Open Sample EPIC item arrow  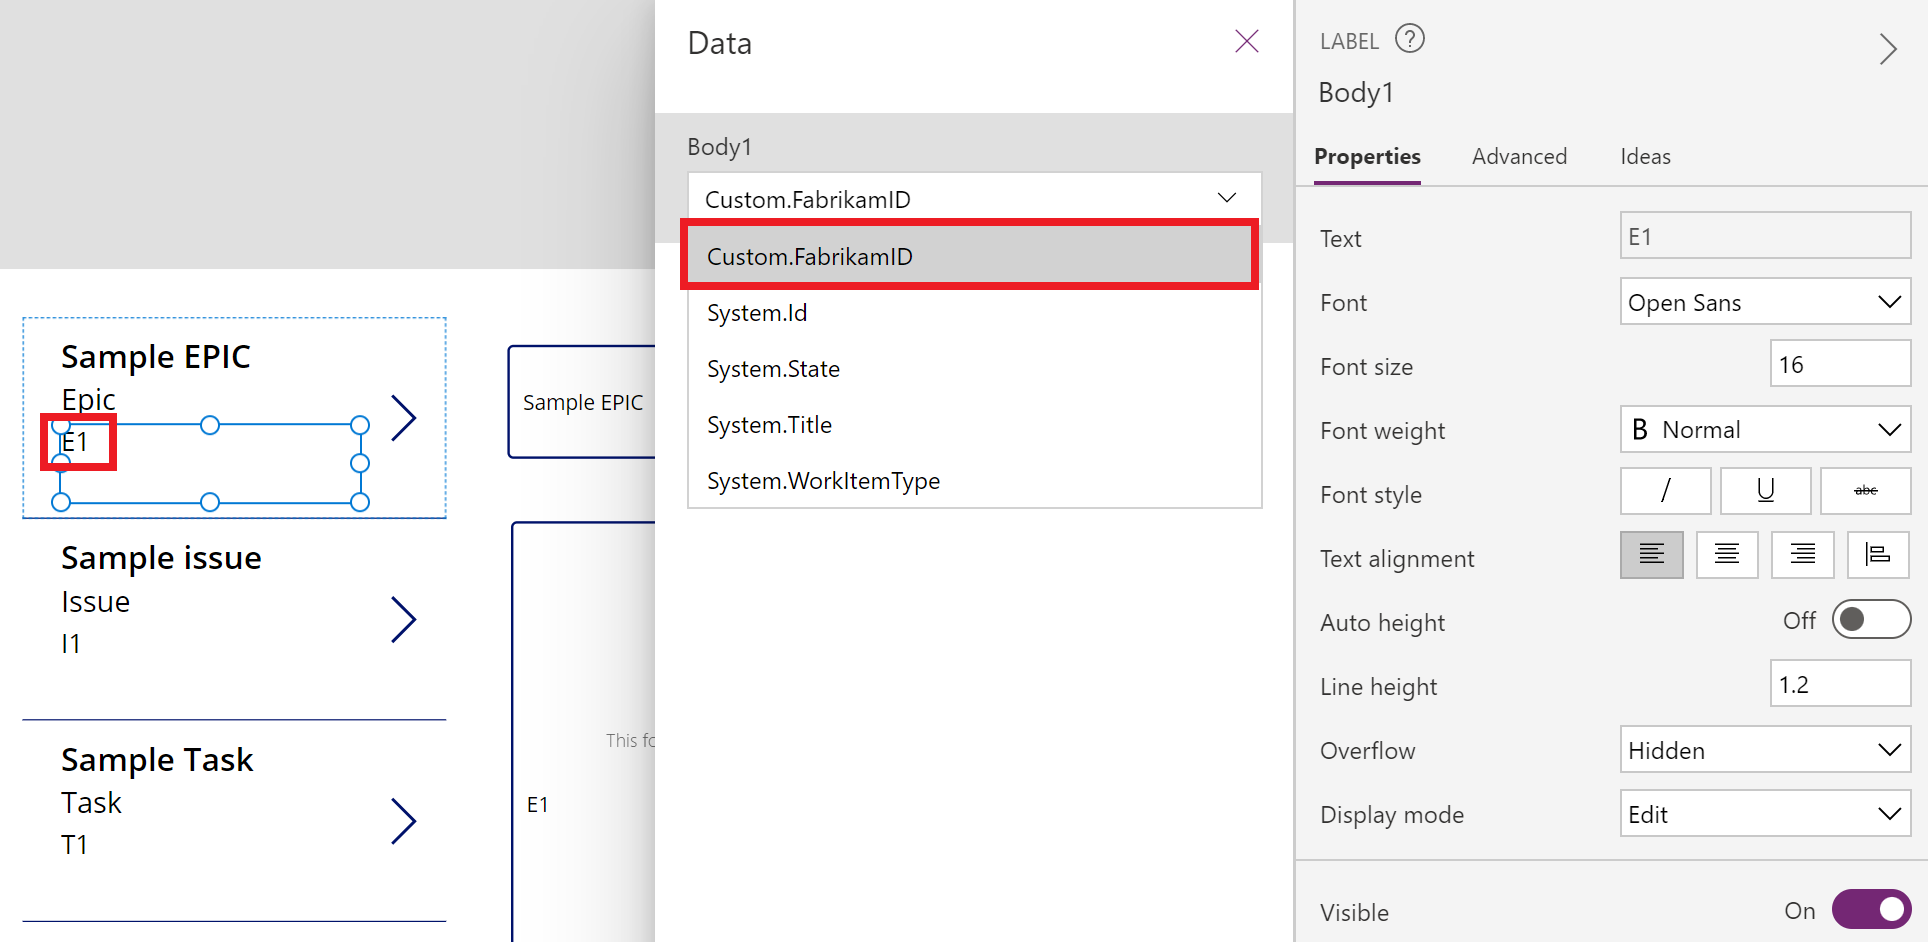click(x=403, y=418)
